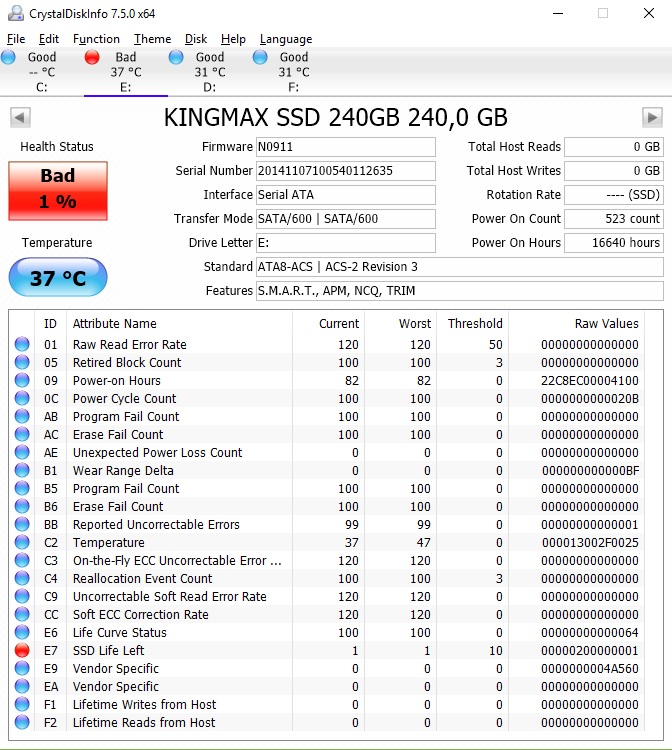Click the Rotation Rate value (SSD)
This screenshot has width=672, height=750.
click(x=614, y=195)
